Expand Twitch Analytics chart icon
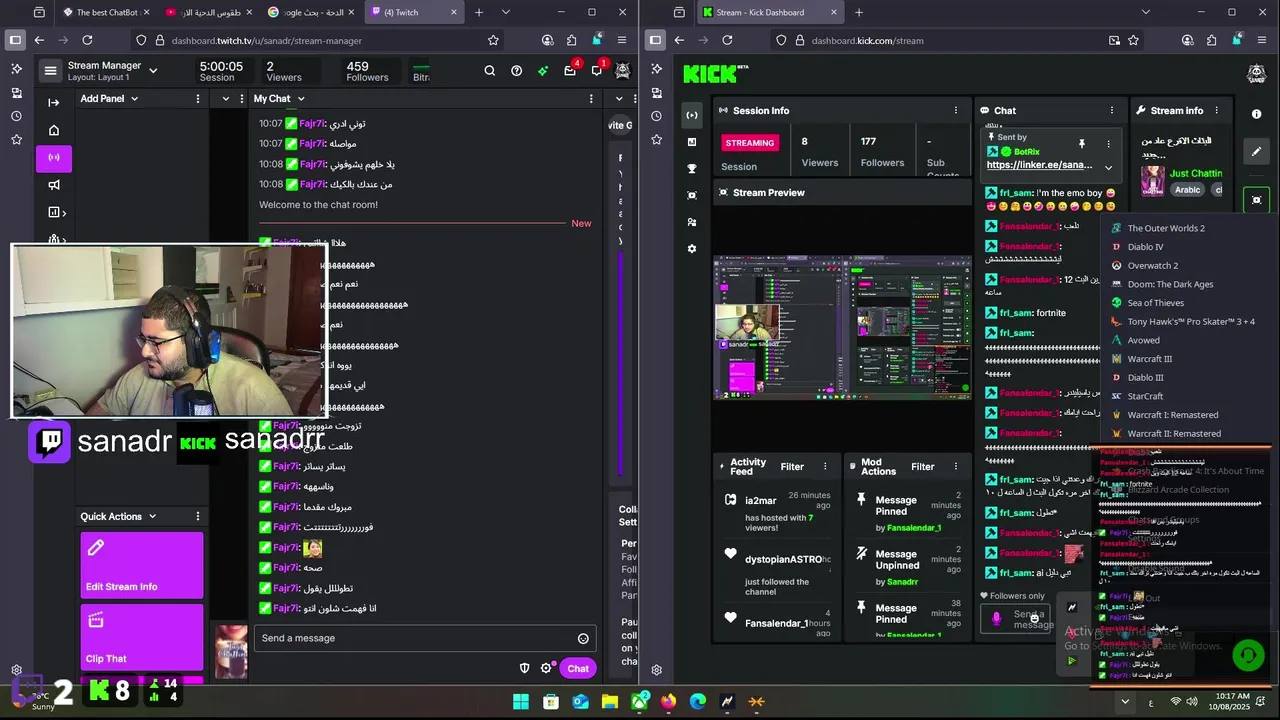The height and width of the screenshot is (720, 1280). tap(56, 212)
